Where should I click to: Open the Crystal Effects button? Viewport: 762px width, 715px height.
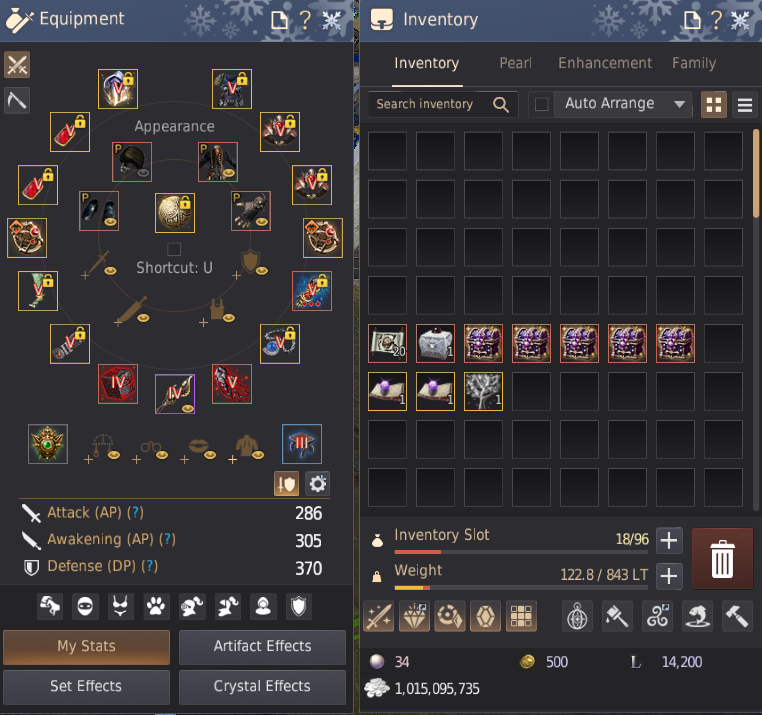(262, 686)
